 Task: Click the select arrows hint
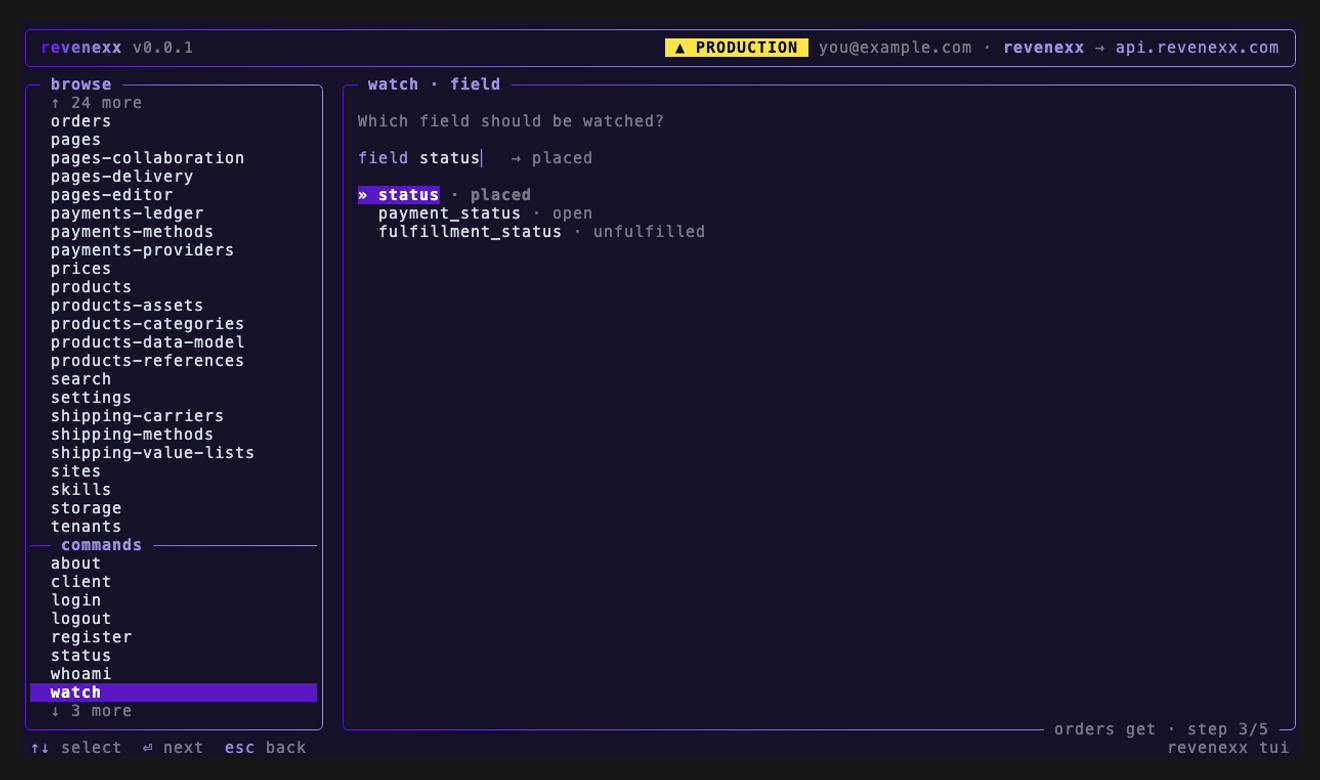coord(76,748)
